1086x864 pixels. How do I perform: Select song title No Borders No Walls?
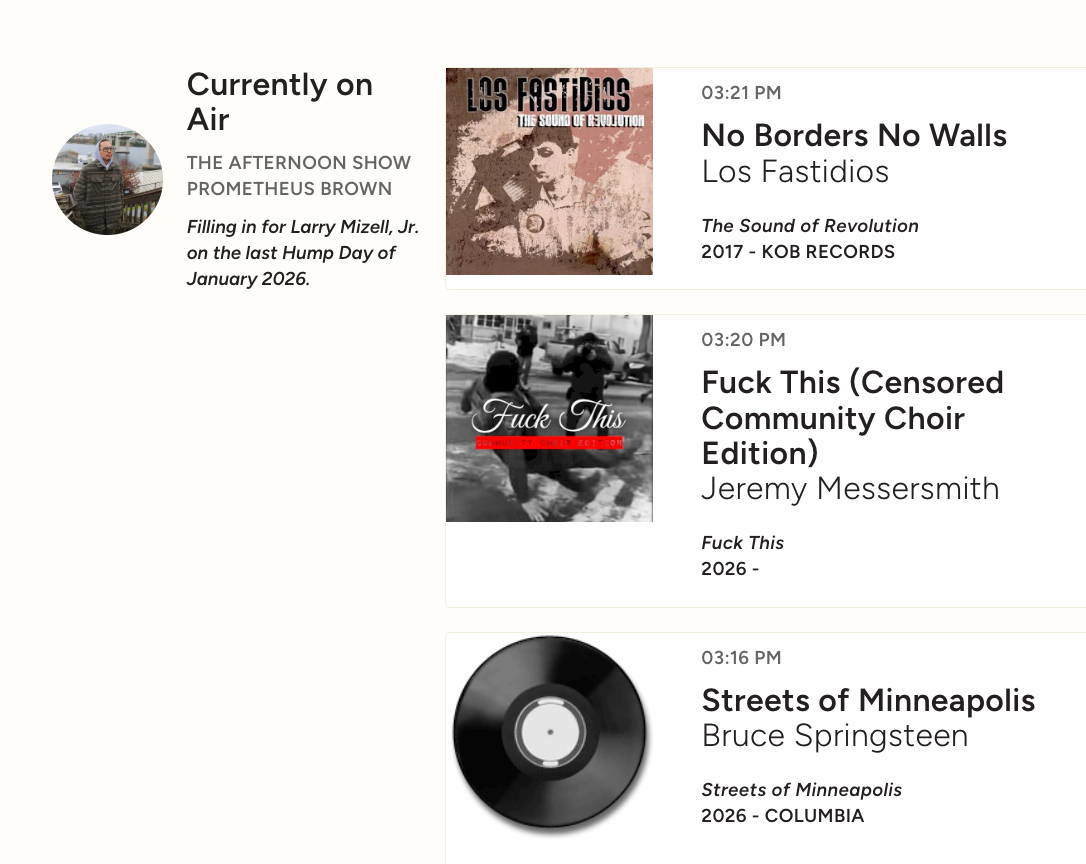pos(854,135)
